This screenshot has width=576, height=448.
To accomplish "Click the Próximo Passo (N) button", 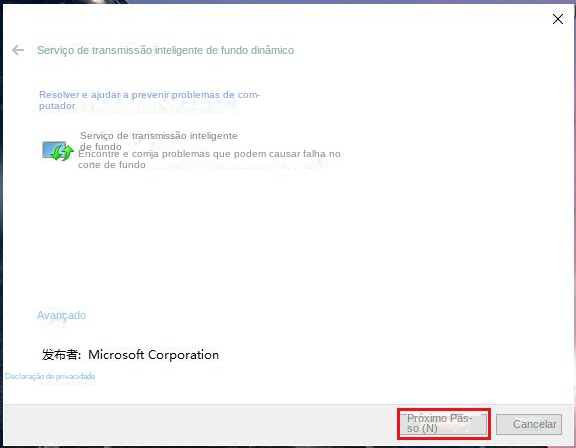I will (444, 423).
